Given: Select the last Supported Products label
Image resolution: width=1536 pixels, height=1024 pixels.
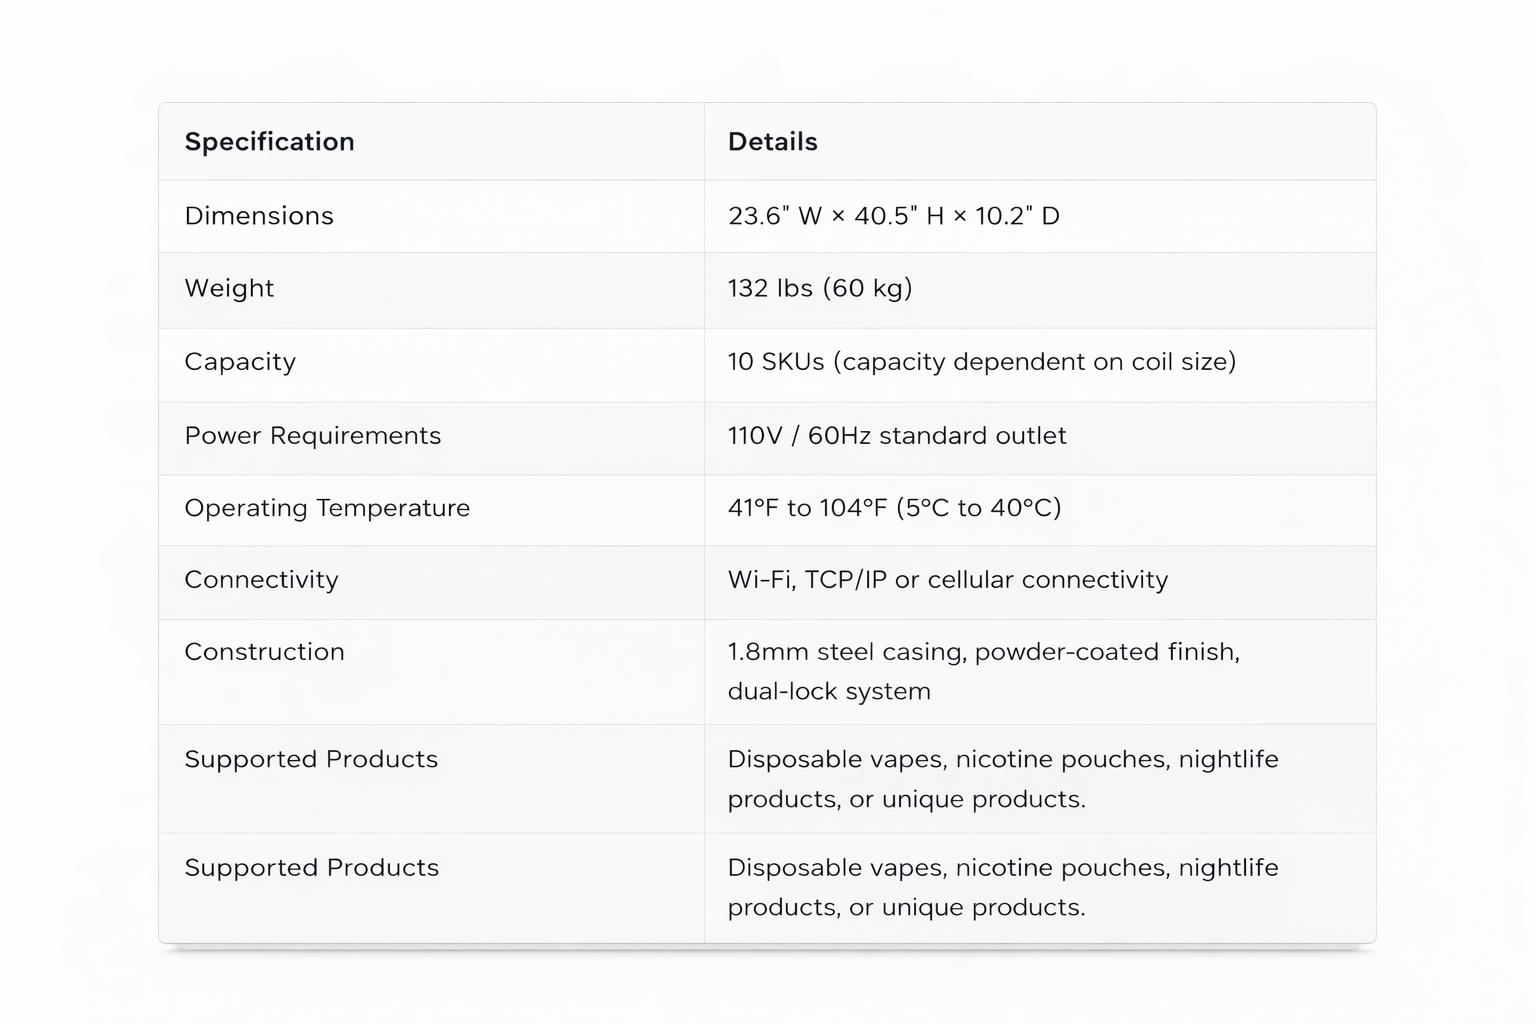Looking at the screenshot, I should [x=311, y=868].
